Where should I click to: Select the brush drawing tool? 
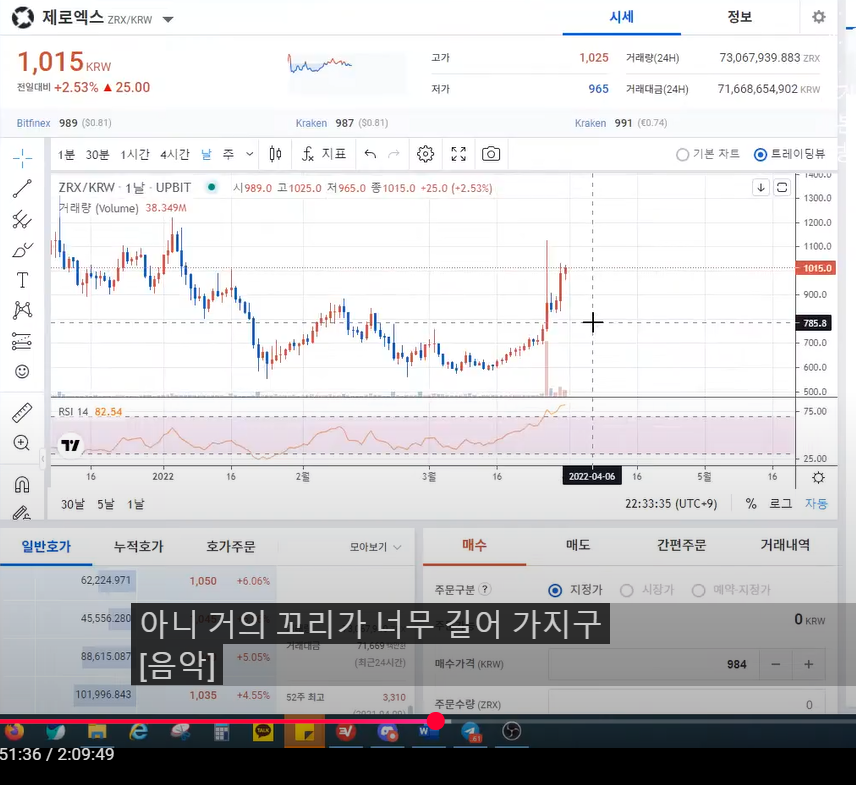pos(22,250)
